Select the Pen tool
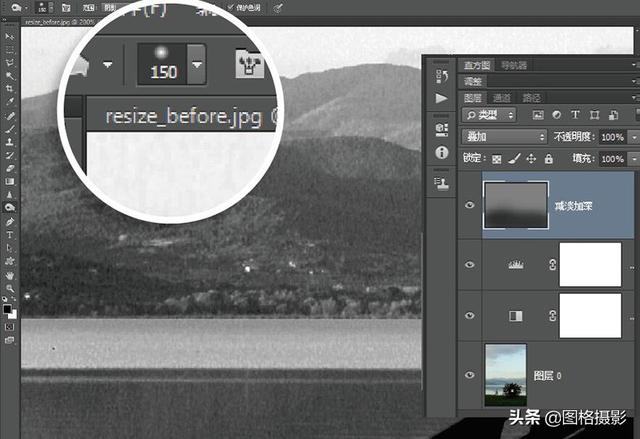The width and height of the screenshot is (640, 439). [x=9, y=222]
